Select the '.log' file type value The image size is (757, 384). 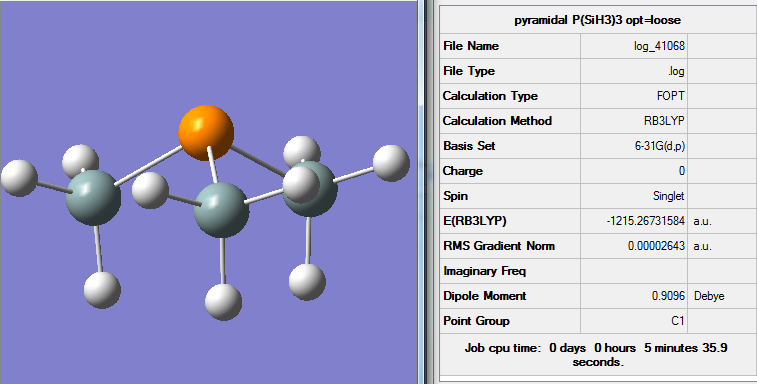point(676,71)
